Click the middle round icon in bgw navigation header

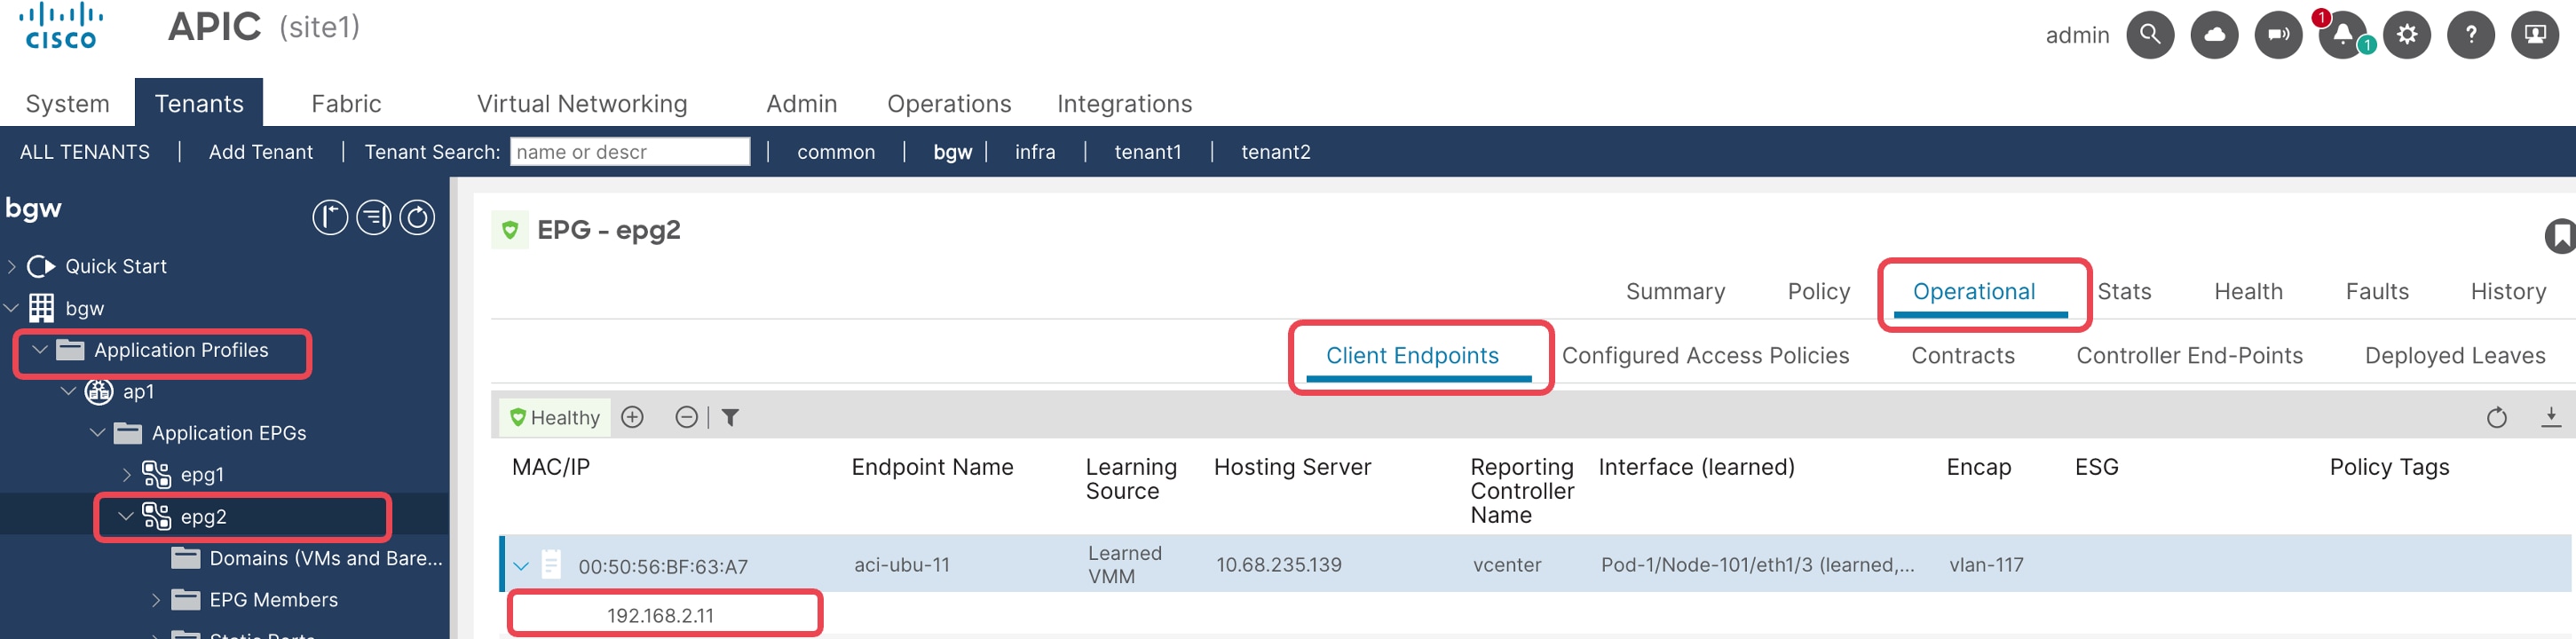[374, 217]
